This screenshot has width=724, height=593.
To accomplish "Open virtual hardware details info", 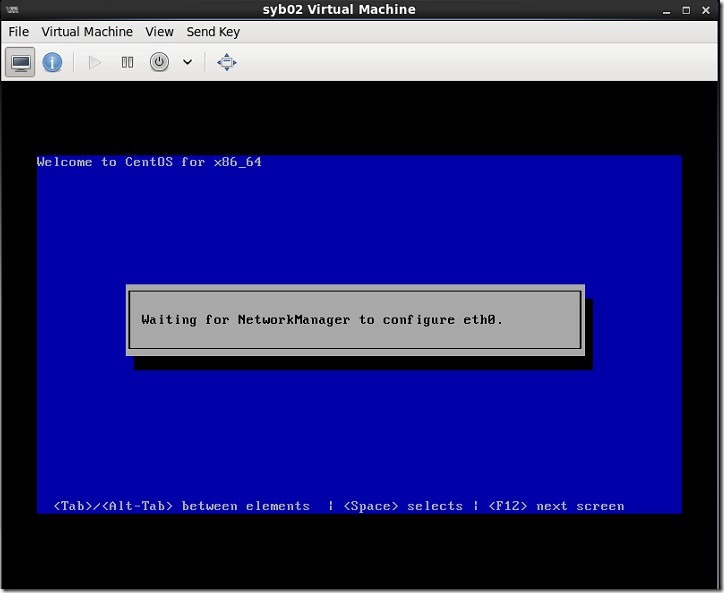I will [52, 62].
